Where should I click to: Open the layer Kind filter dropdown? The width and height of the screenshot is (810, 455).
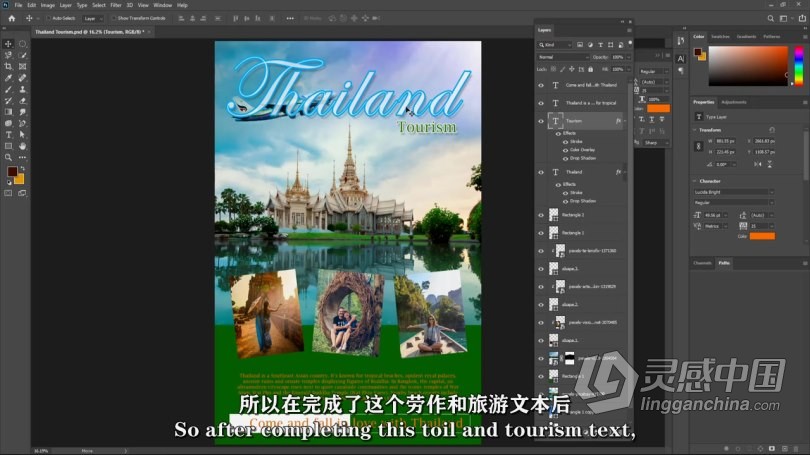(x=555, y=45)
